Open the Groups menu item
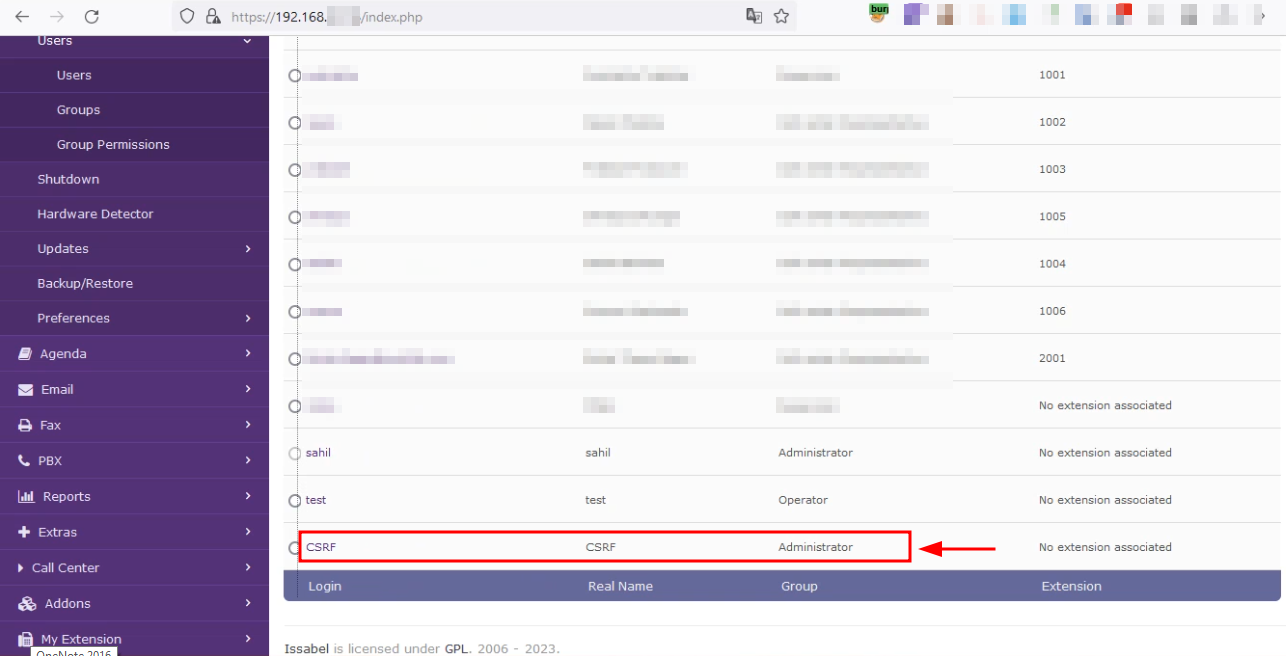The width and height of the screenshot is (1286, 656). [x=78, y=110]
